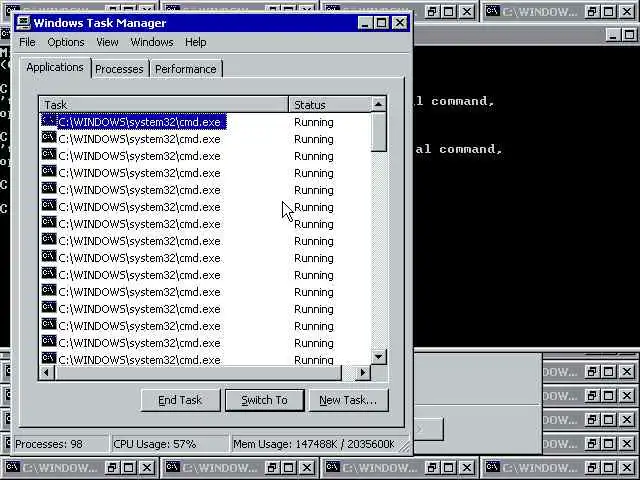This screenshot has width=640, height=480.
Task: Sort the list by the Status column header
Action: click(x=330, y=104)
